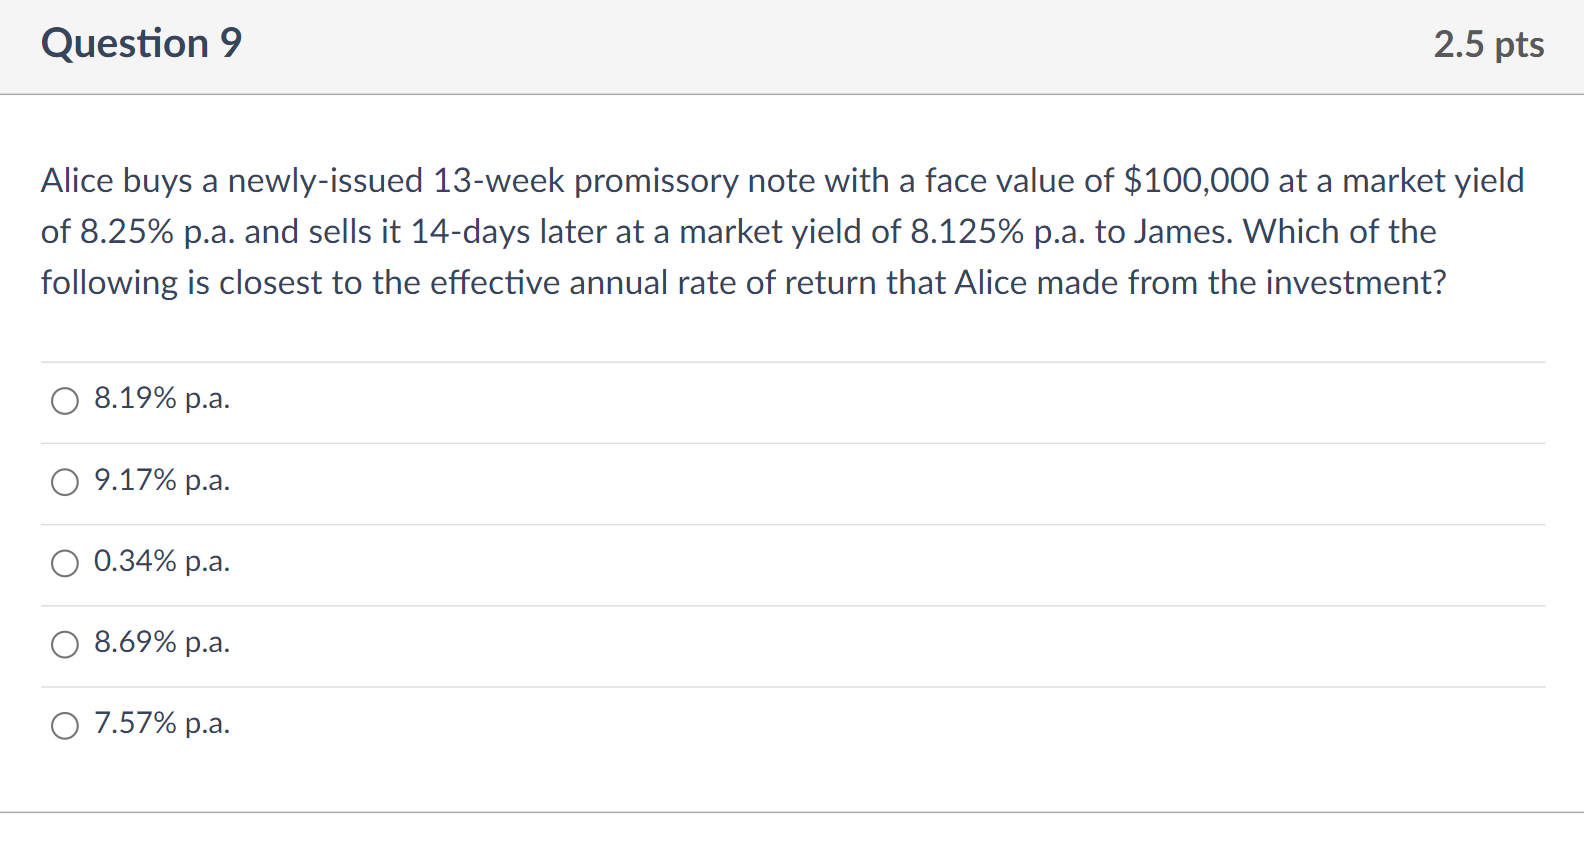1584x843 pixels.
Task: Click the "8.69% p.a." answer label text
Action: 162,642
